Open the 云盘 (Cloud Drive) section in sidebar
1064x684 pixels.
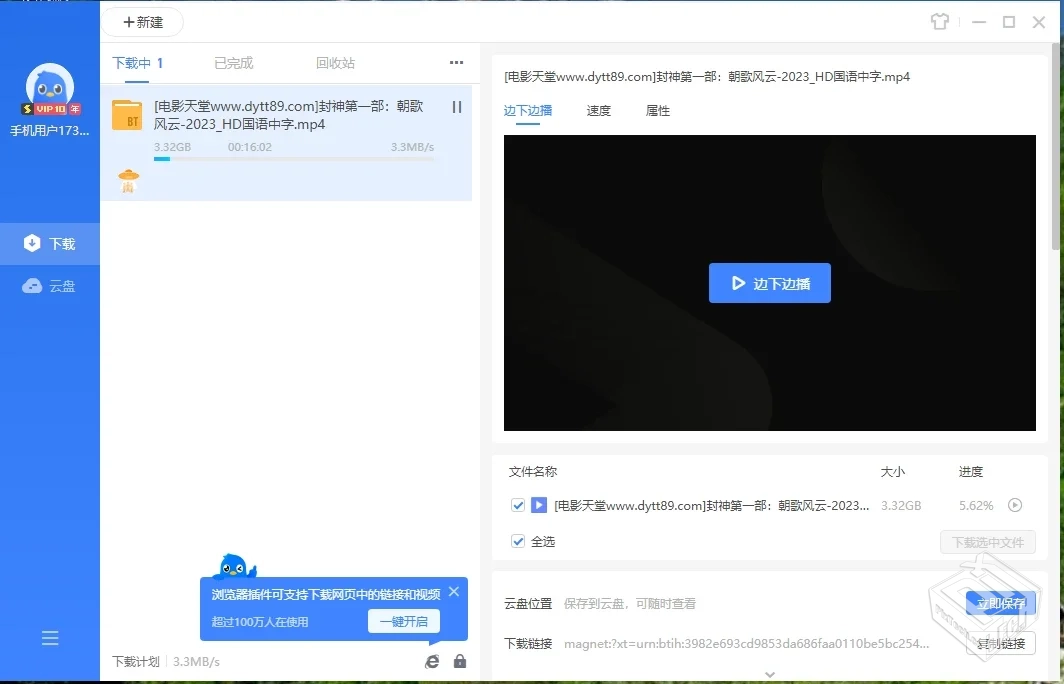(50, 286)
